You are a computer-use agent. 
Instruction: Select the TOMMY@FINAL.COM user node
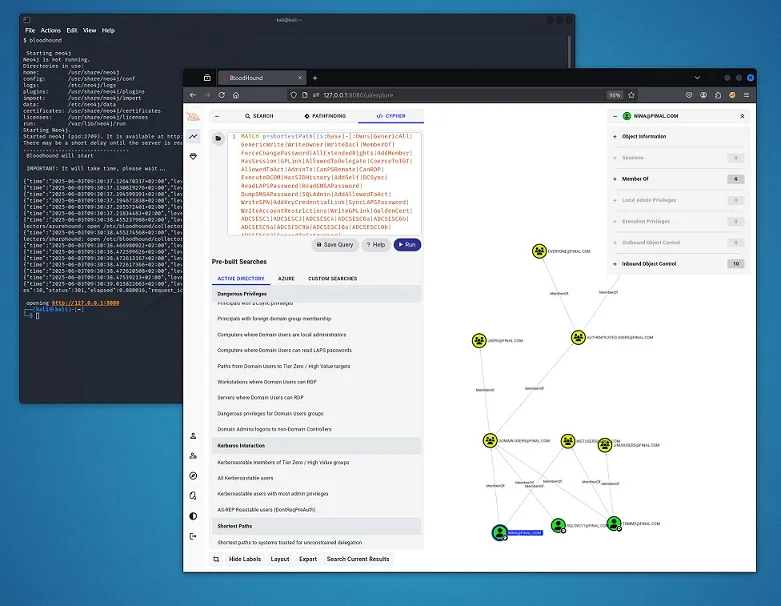point(614,523)
